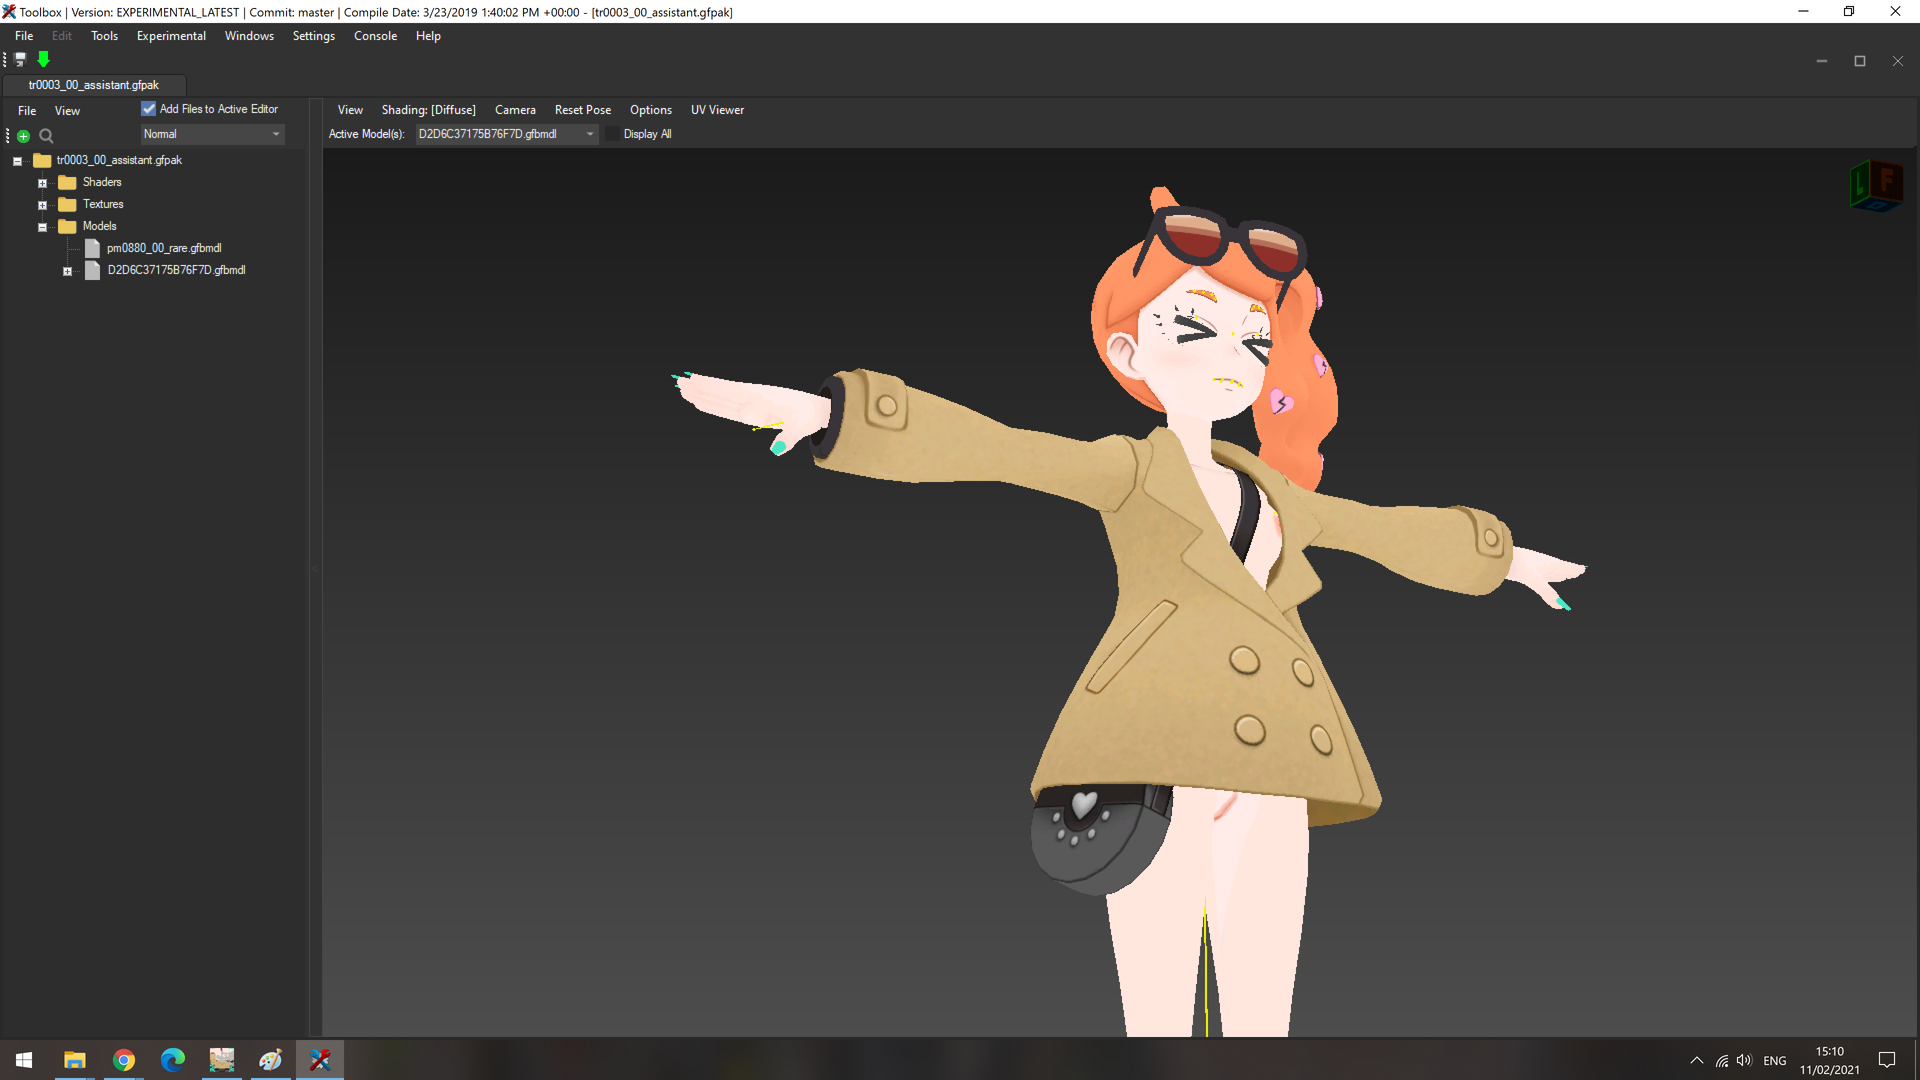Open the viewport Options menu

pyautogui.click(x=651, y=110)
